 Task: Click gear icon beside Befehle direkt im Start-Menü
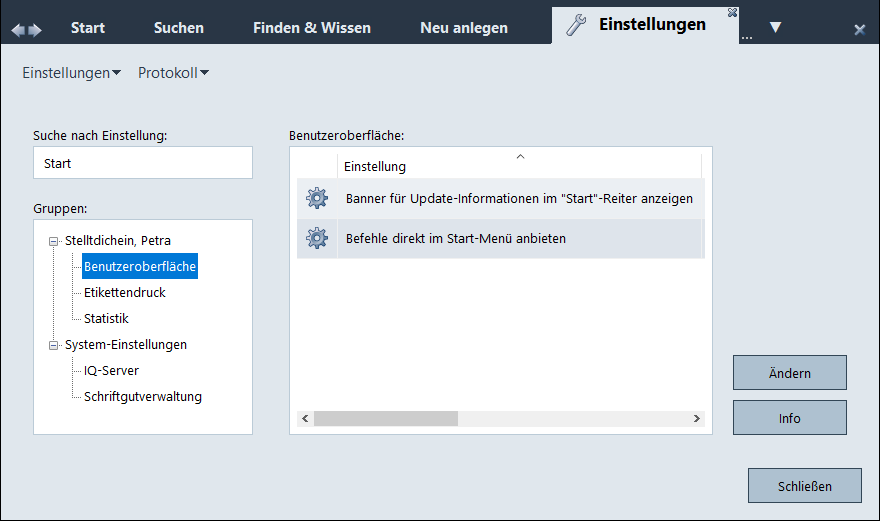click(317, 238)
